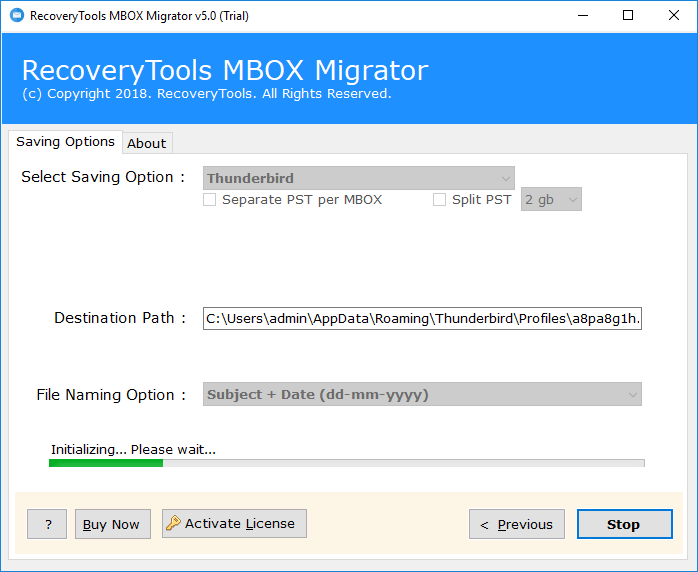Go back with the Previous button
The width and height of the screenshot is (698, 572).
point(517,524)
